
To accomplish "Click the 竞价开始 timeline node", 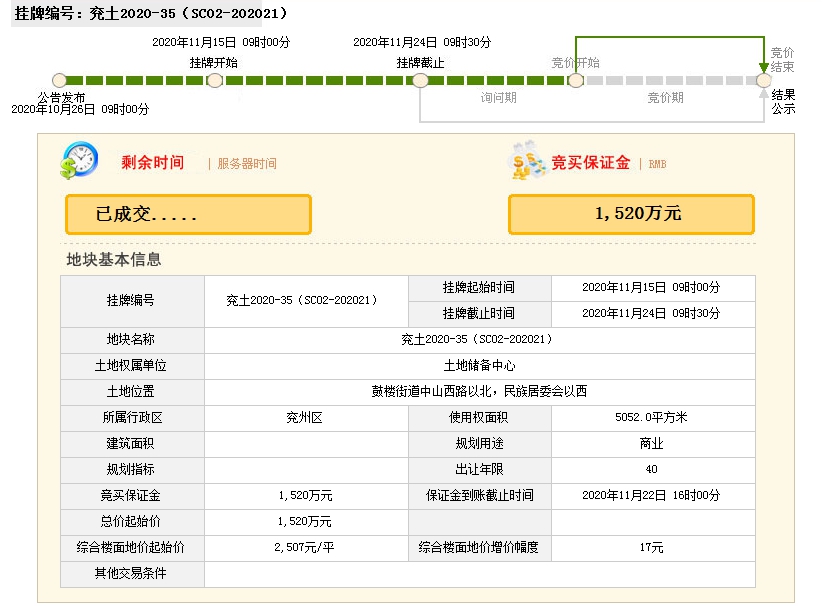I will pos(575,80).
